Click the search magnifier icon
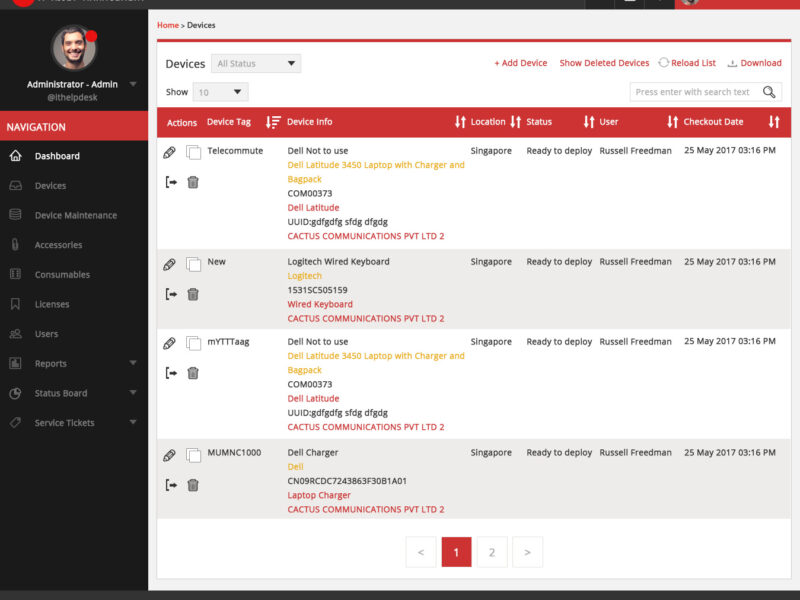This screenshot has width=800, height=600. click(x=769, y=92)
